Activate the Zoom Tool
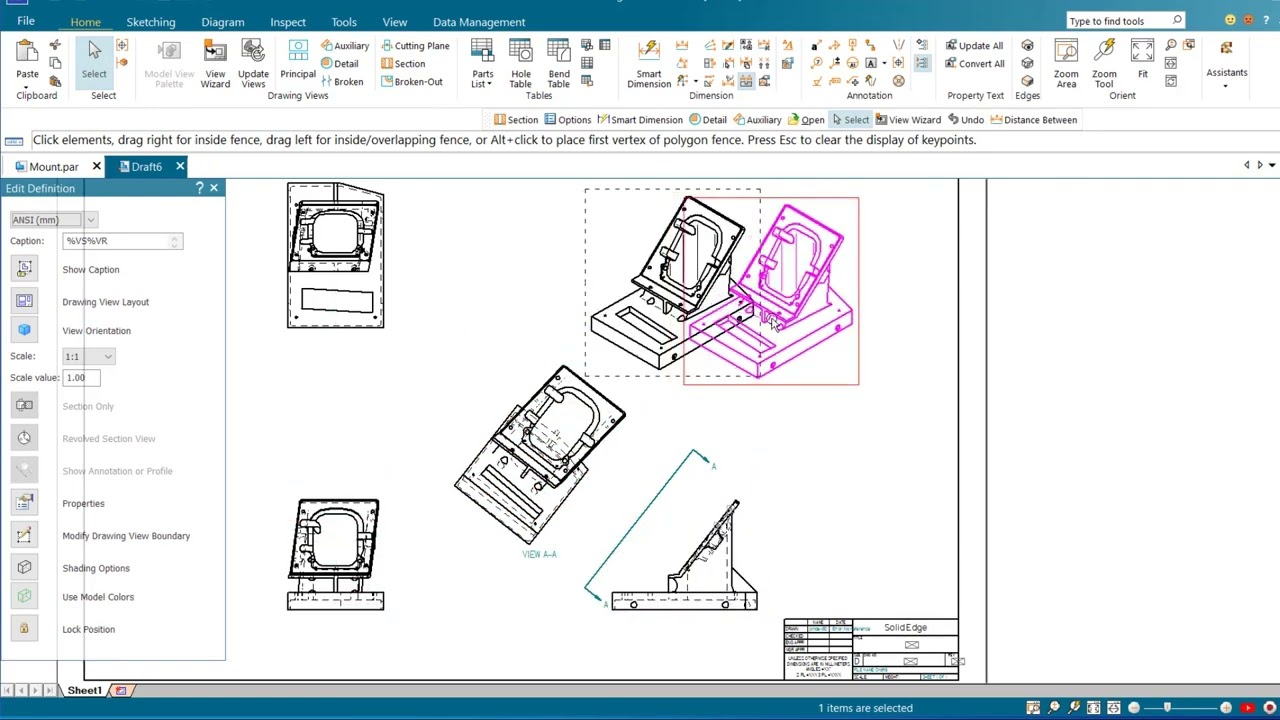 coord(1104,64)
